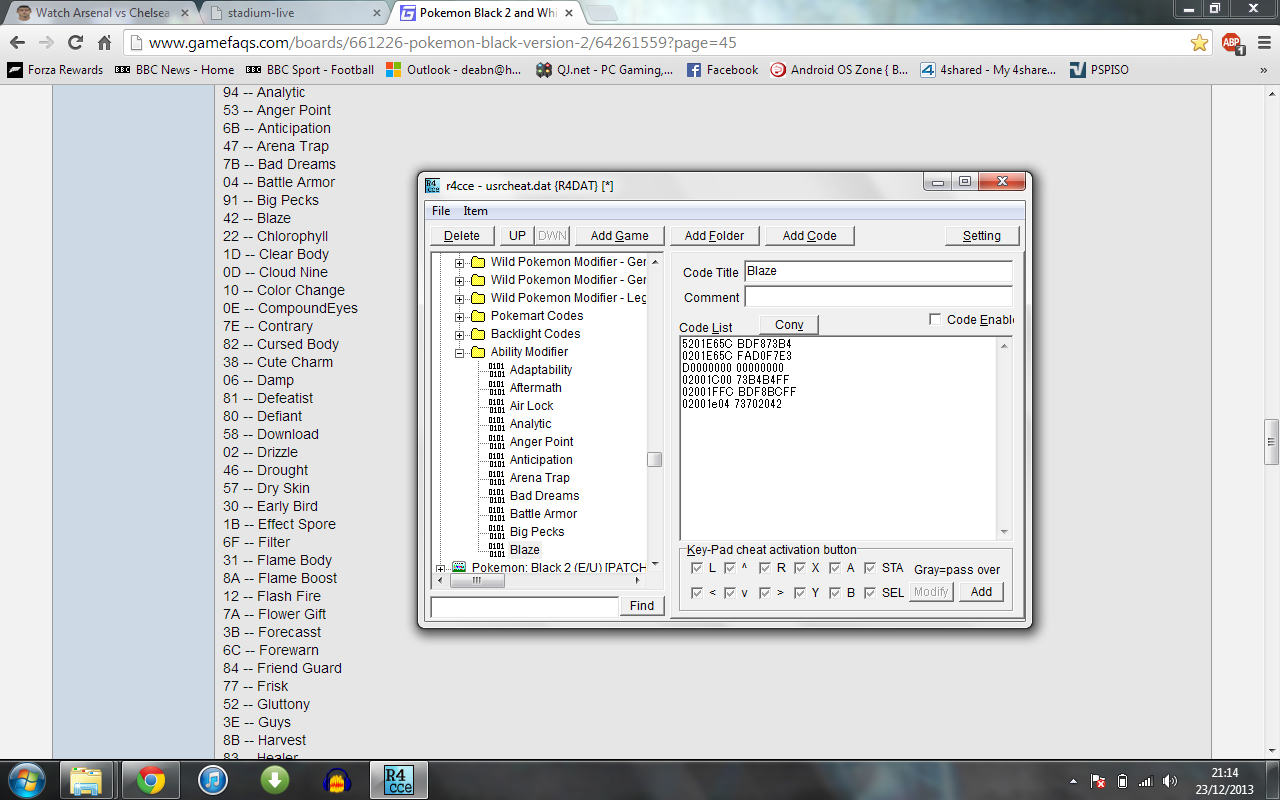1280x800 pixels.
Task: Toggle the A key checkbox
Action: [834, 568]
